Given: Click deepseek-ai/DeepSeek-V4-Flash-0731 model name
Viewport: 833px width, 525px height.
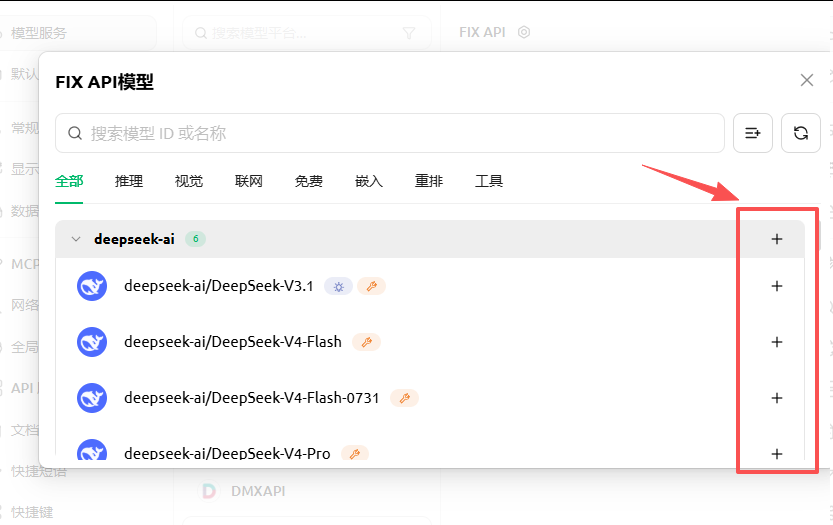Looking at the screenshot, I should pos(251,398).
